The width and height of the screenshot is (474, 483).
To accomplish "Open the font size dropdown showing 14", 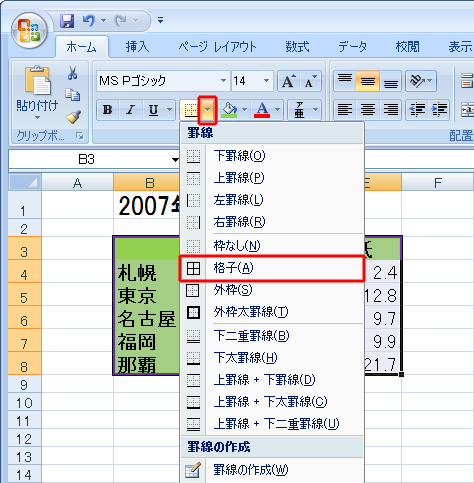I will (x=266, y=81).
